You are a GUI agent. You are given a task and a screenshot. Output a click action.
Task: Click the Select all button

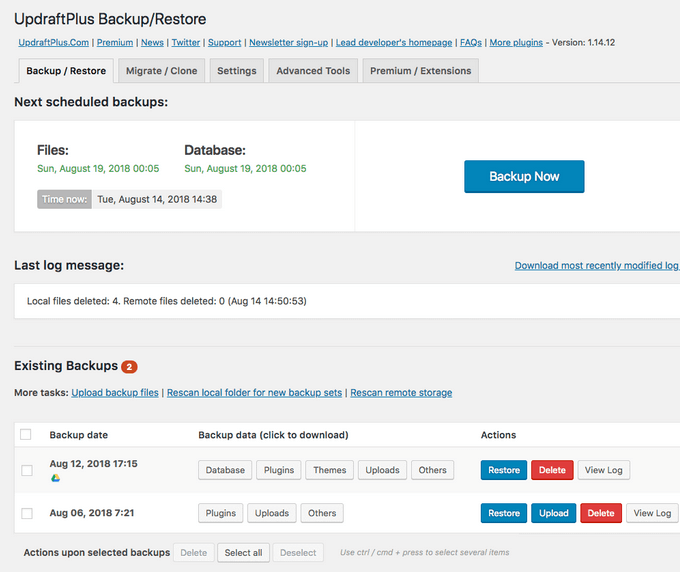click(x=243, y=552)
